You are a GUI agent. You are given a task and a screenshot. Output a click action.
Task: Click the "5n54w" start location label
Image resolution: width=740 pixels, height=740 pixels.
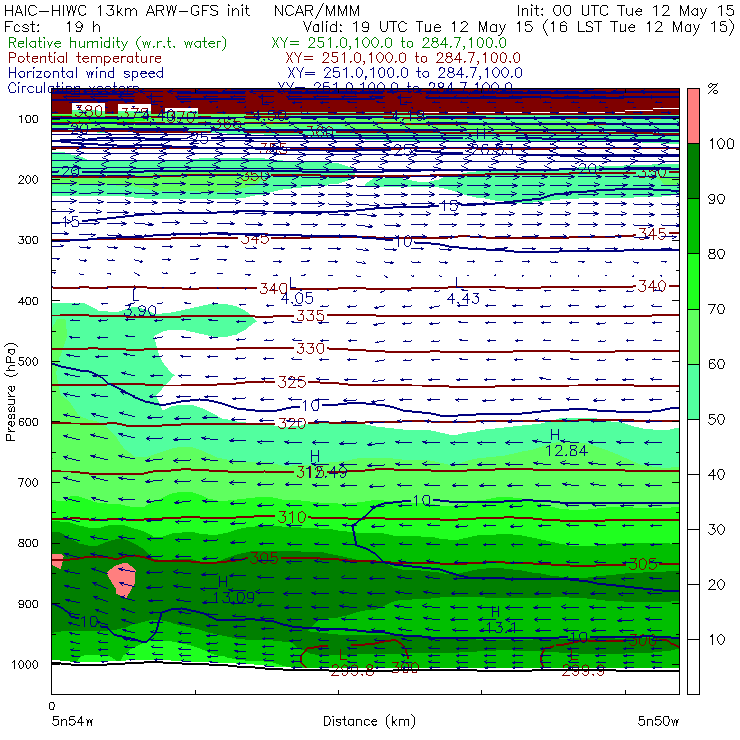coord(73,721)
